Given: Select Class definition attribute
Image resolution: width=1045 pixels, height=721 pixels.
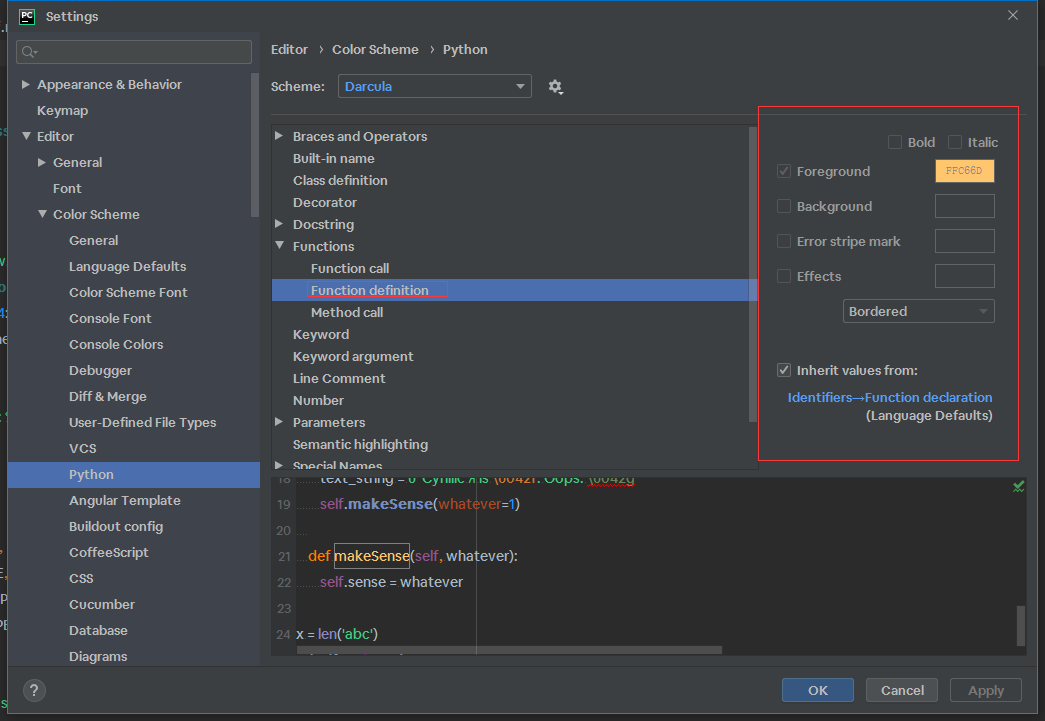Looking at the screenshot, I should coord(340,181).
